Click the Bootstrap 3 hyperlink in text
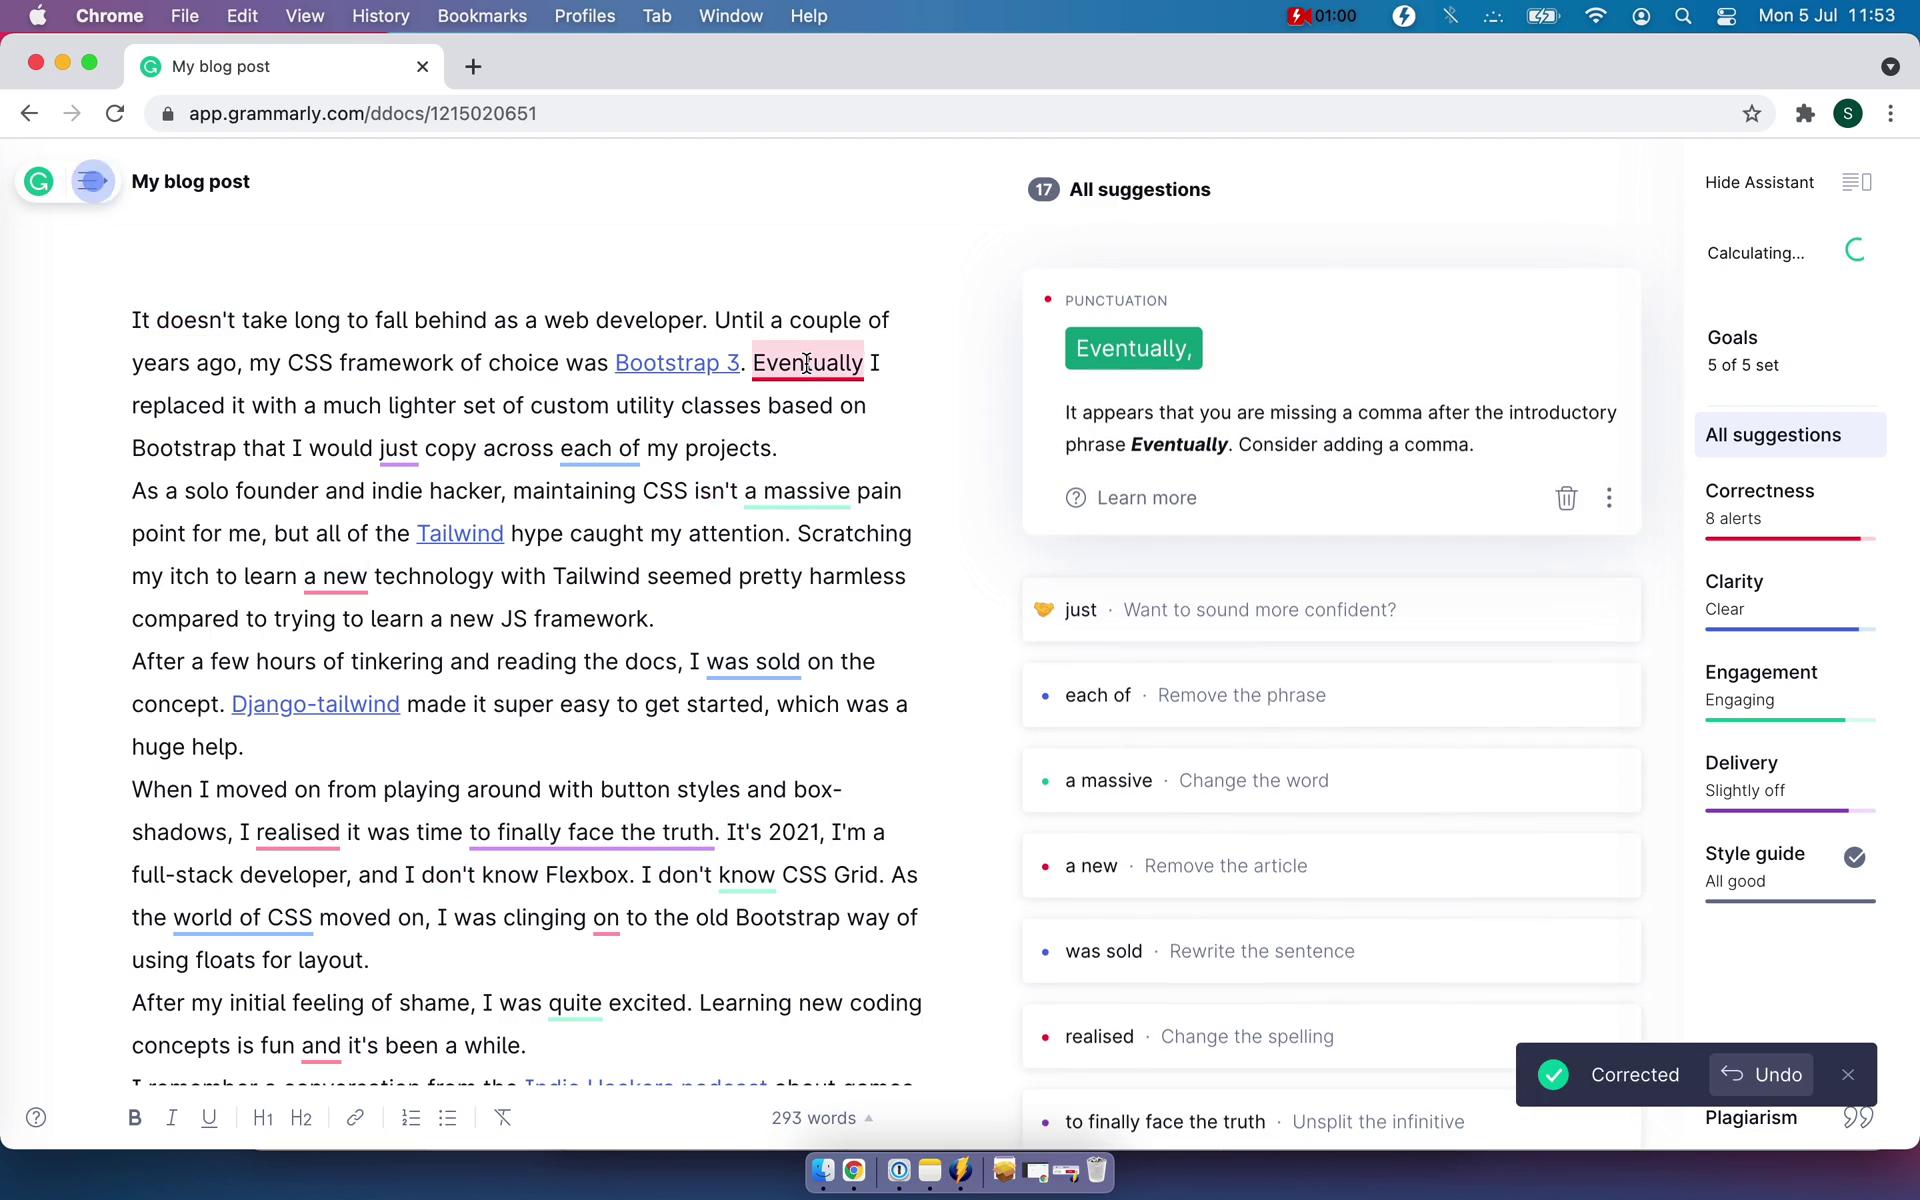Viewport: 1920px width, 1200px height. [676, 362]
